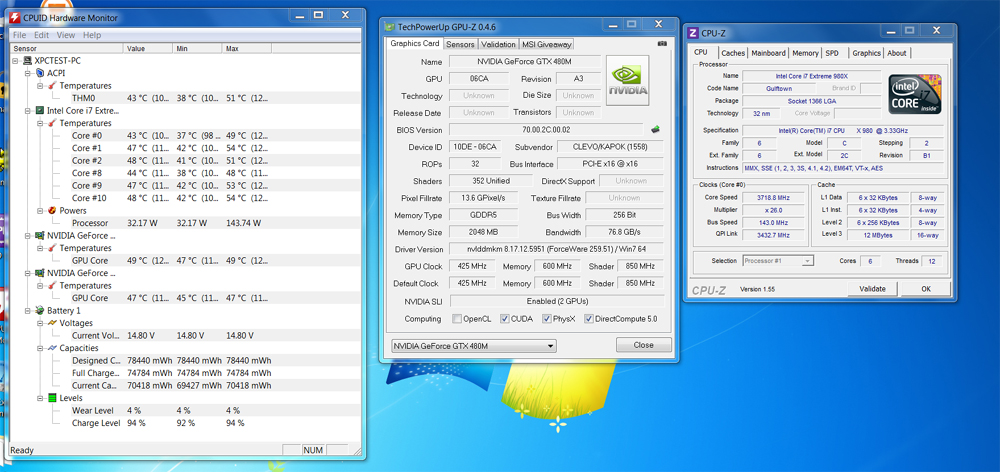Viewport: 1000px width, 472px height.
Task: Open the Edit menu in Hardware Monitor
Action: coord(41,35)
